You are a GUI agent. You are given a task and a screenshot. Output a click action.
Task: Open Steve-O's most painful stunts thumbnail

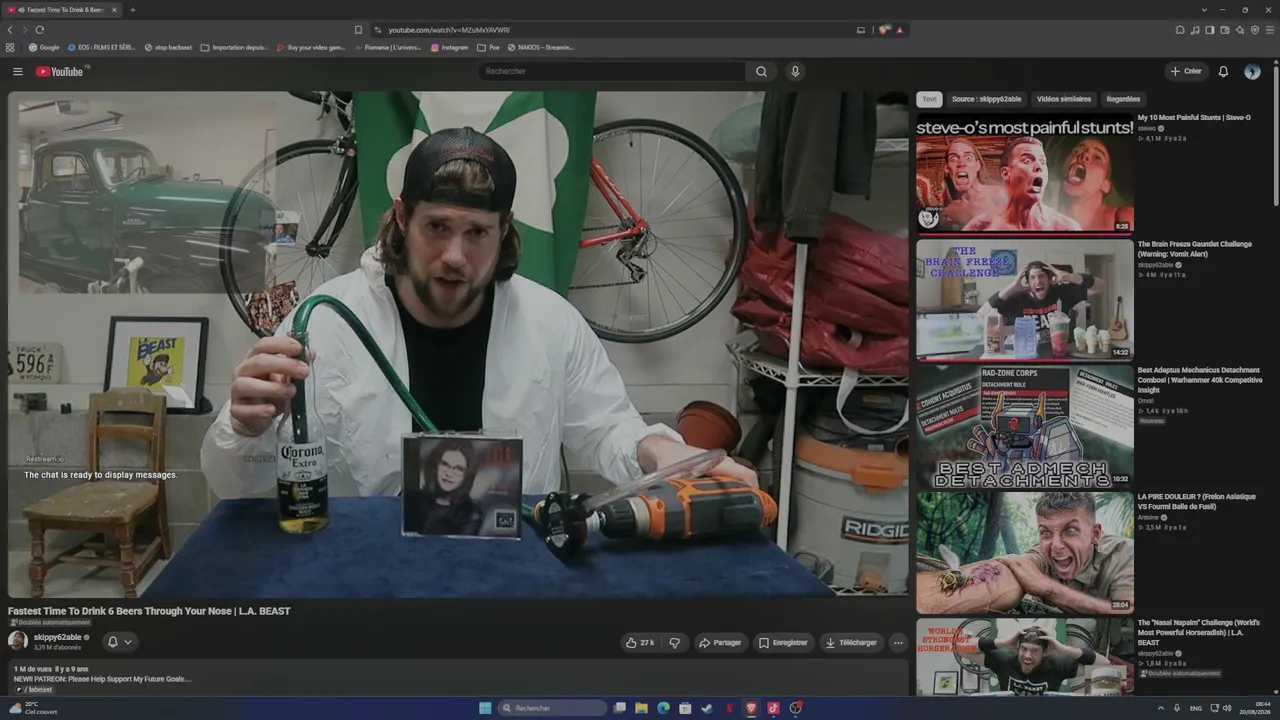[x=1025, y=174]
